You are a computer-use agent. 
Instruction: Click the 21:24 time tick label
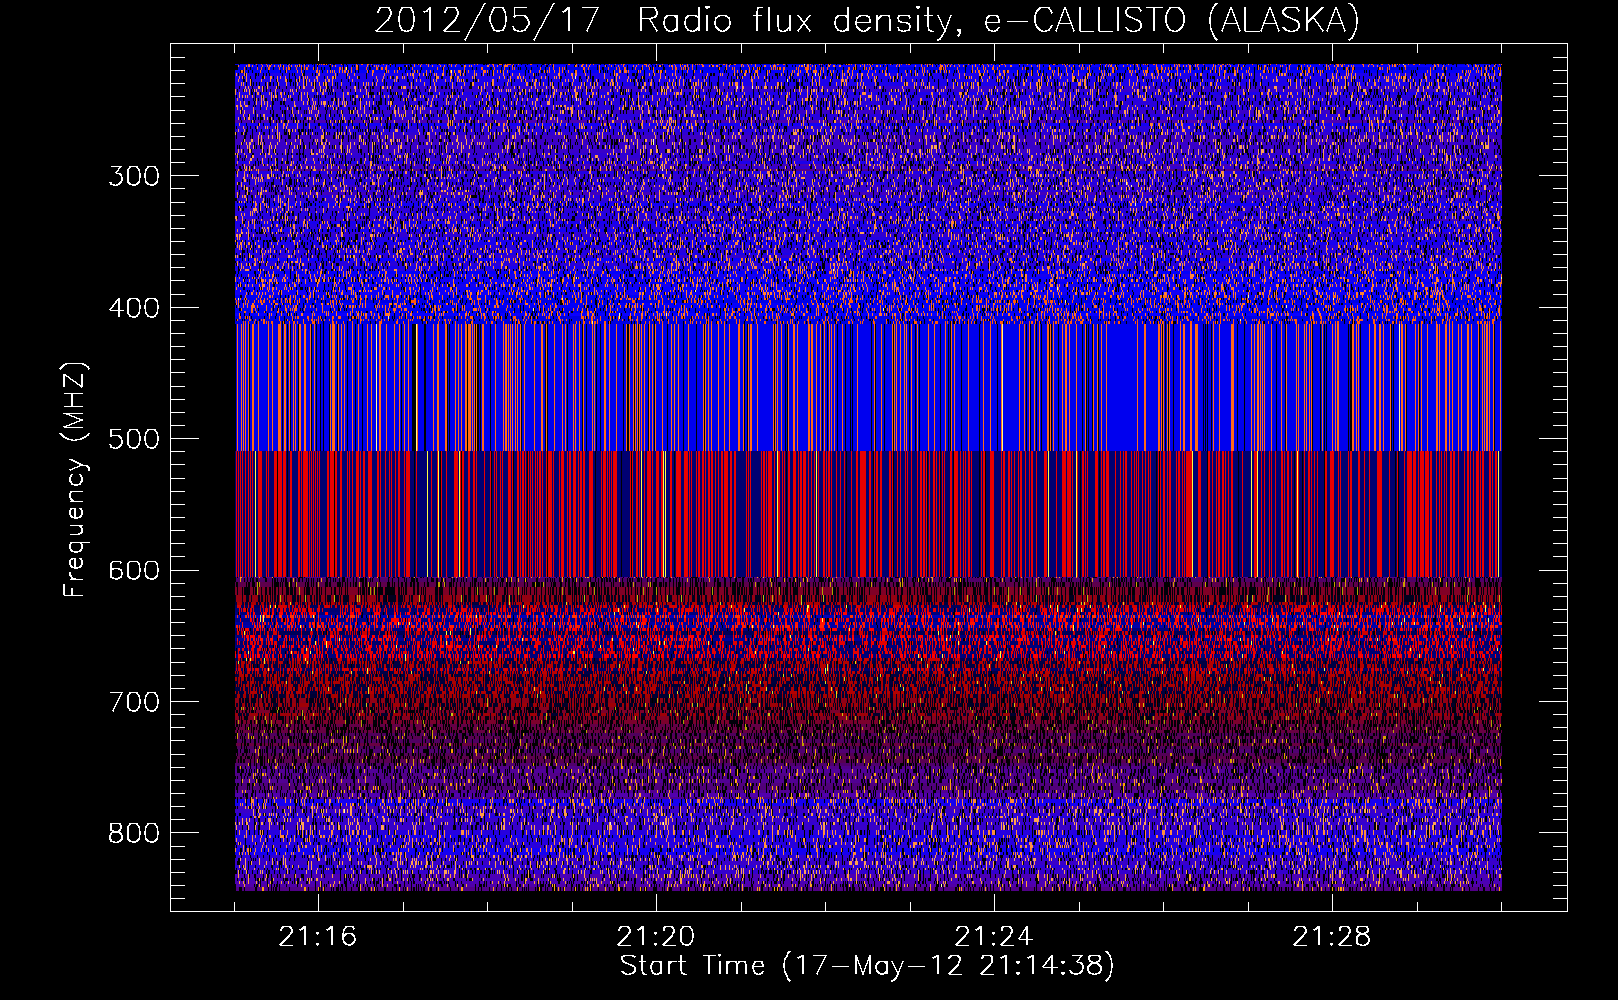point(994,937)
